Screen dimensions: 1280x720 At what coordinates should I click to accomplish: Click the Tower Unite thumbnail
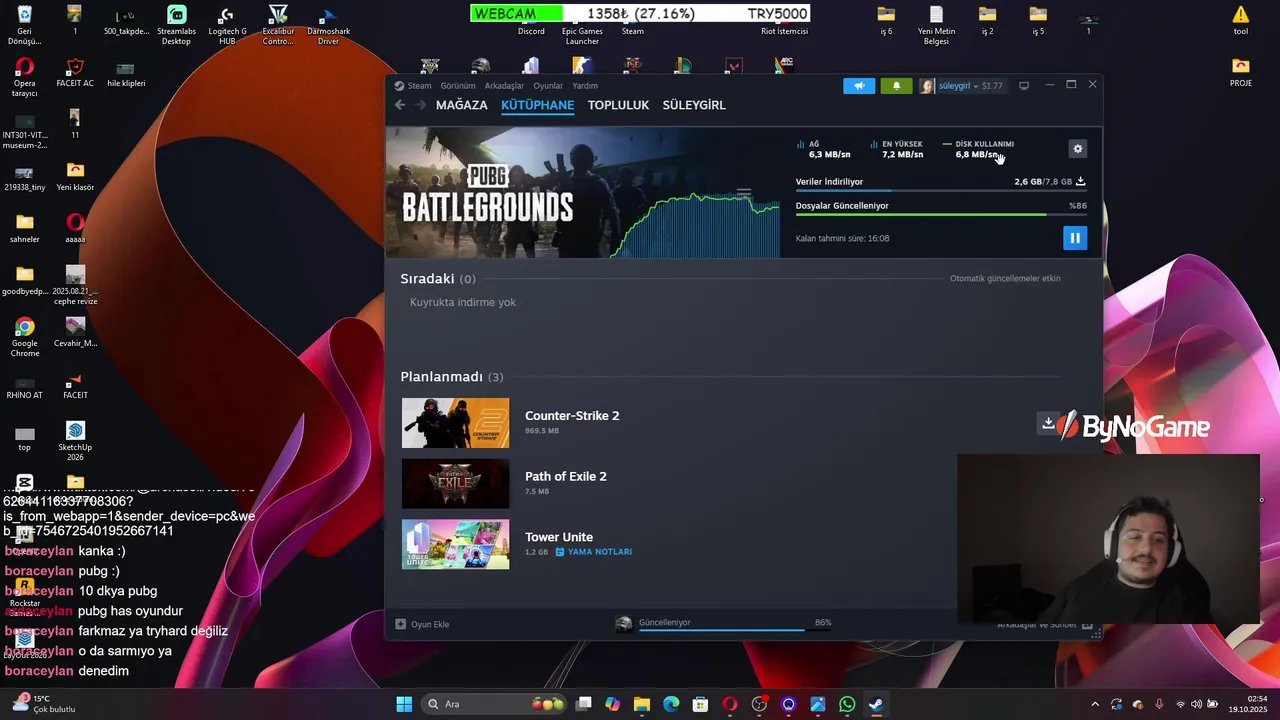click(455, 545)
